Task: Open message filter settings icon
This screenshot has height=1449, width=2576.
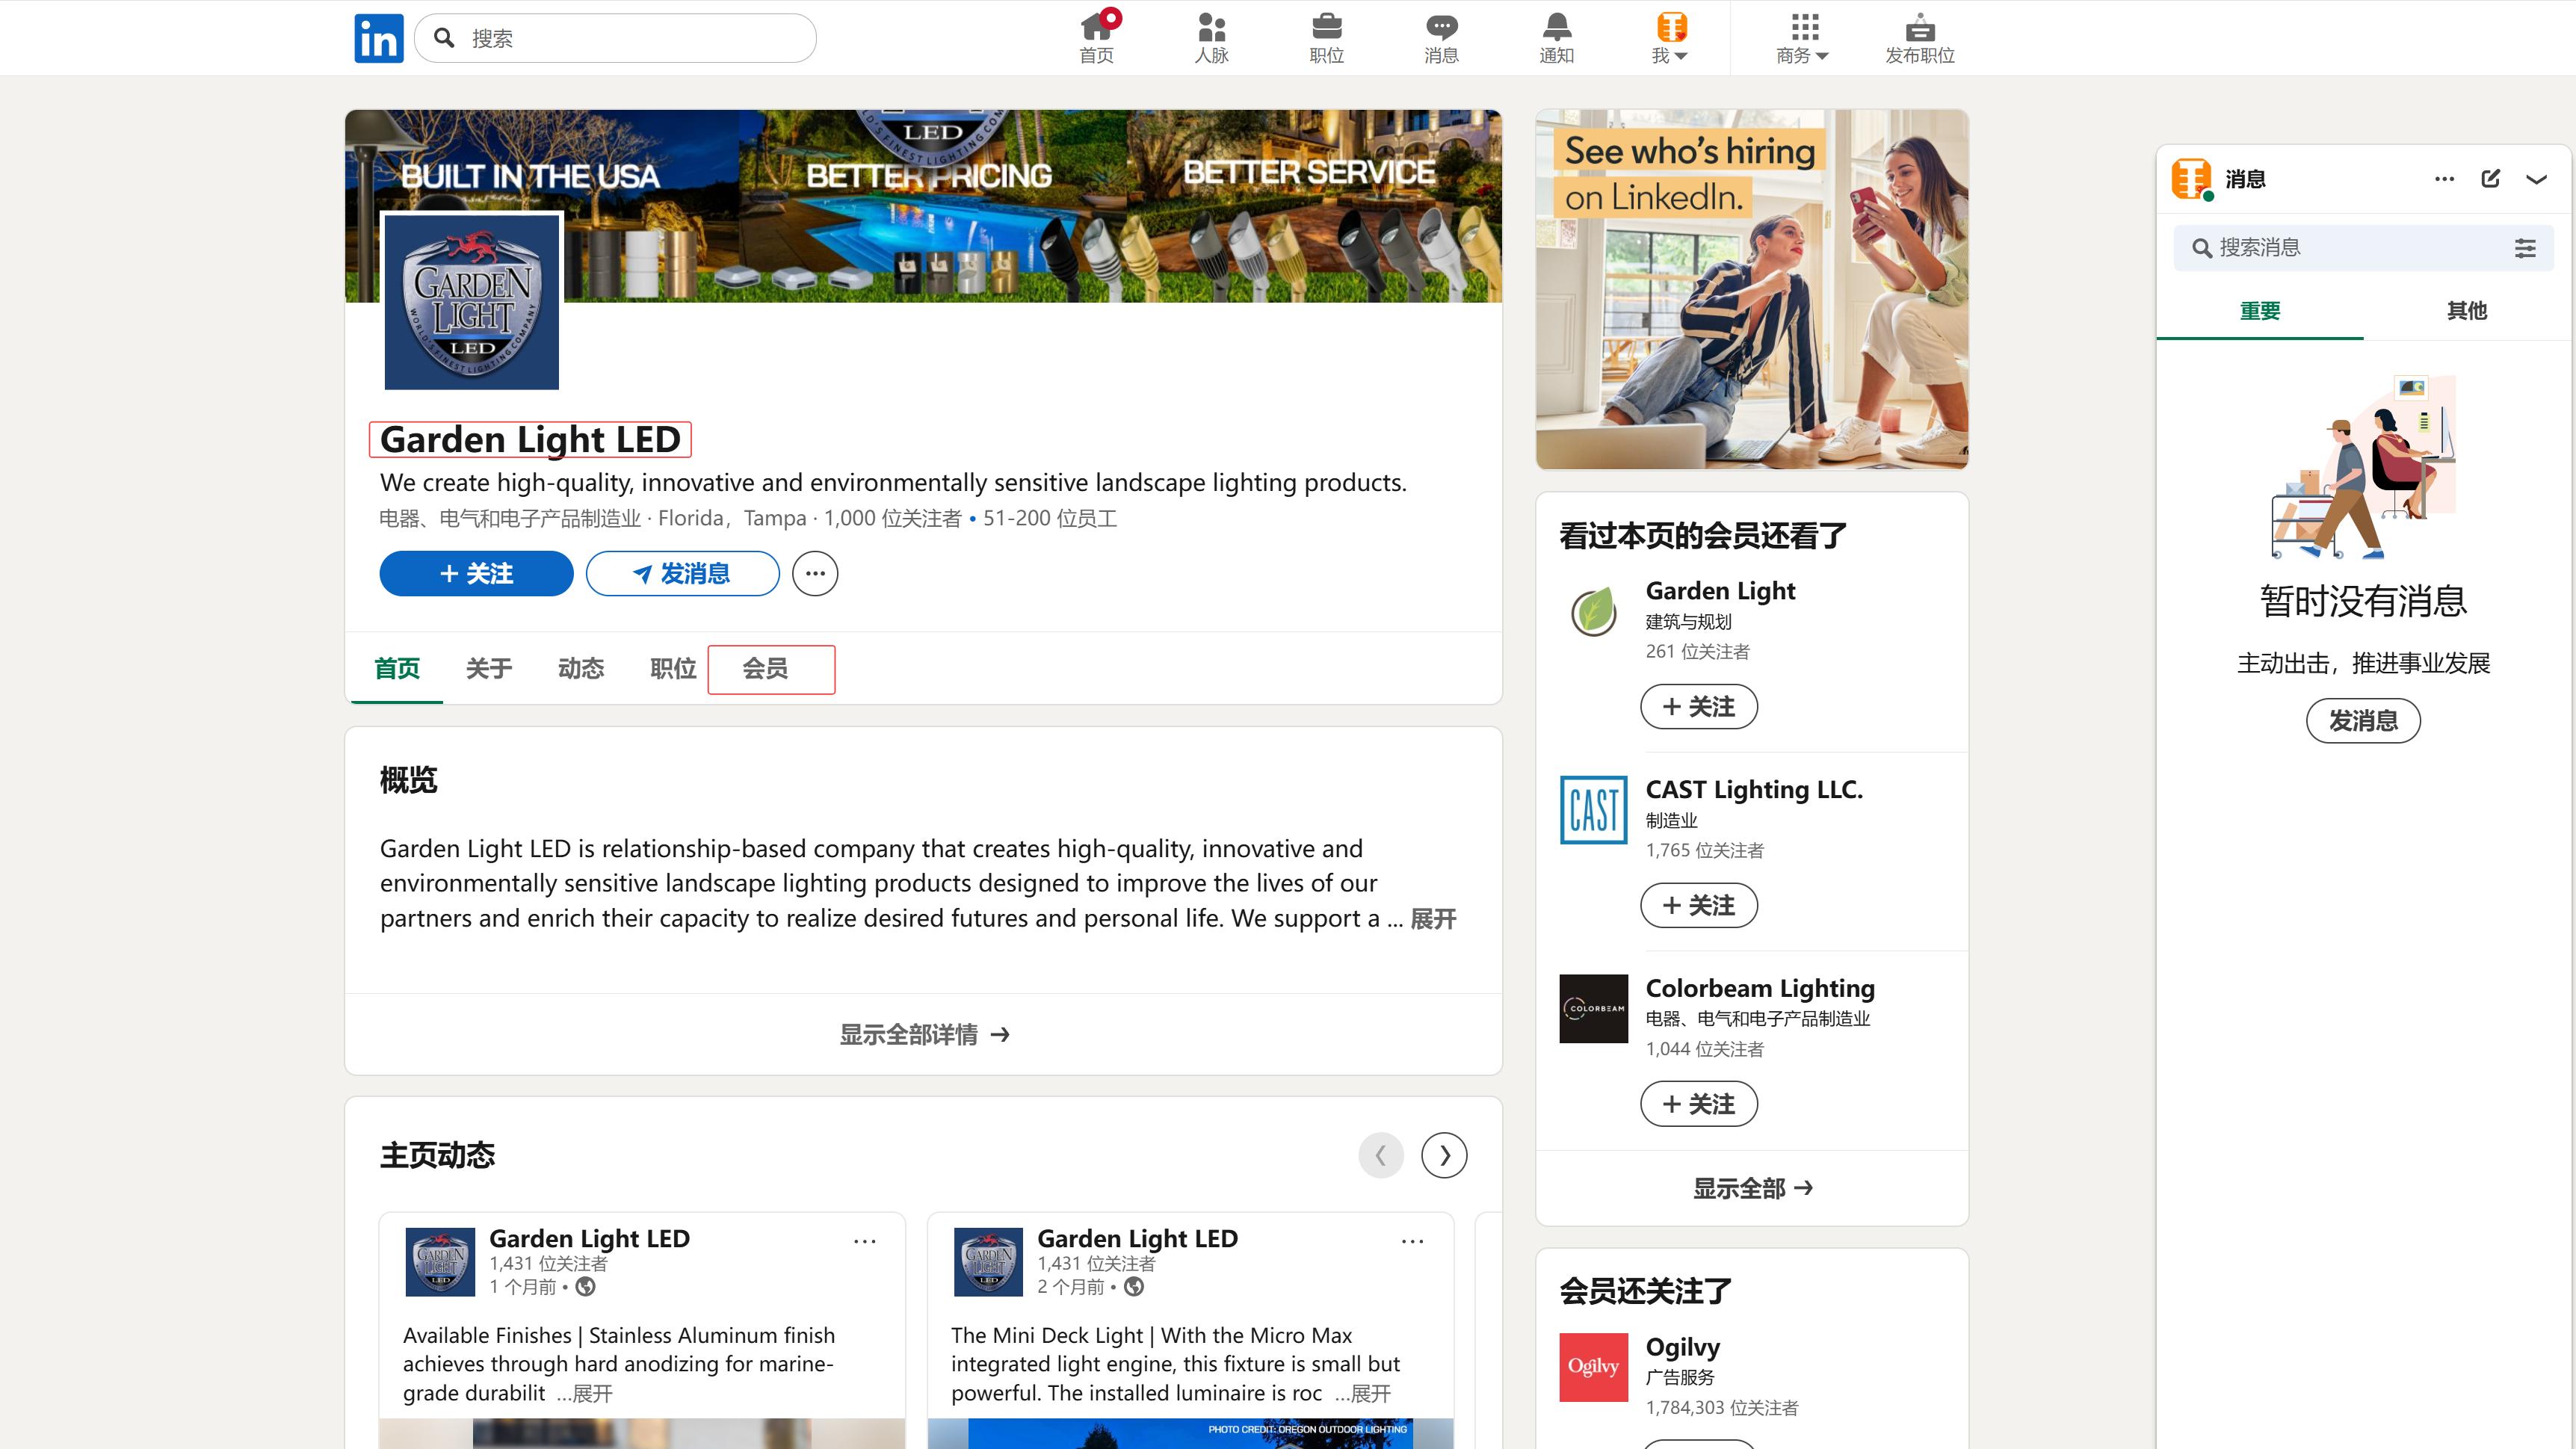Action: pyautogui.click(x=2525, y=248)
